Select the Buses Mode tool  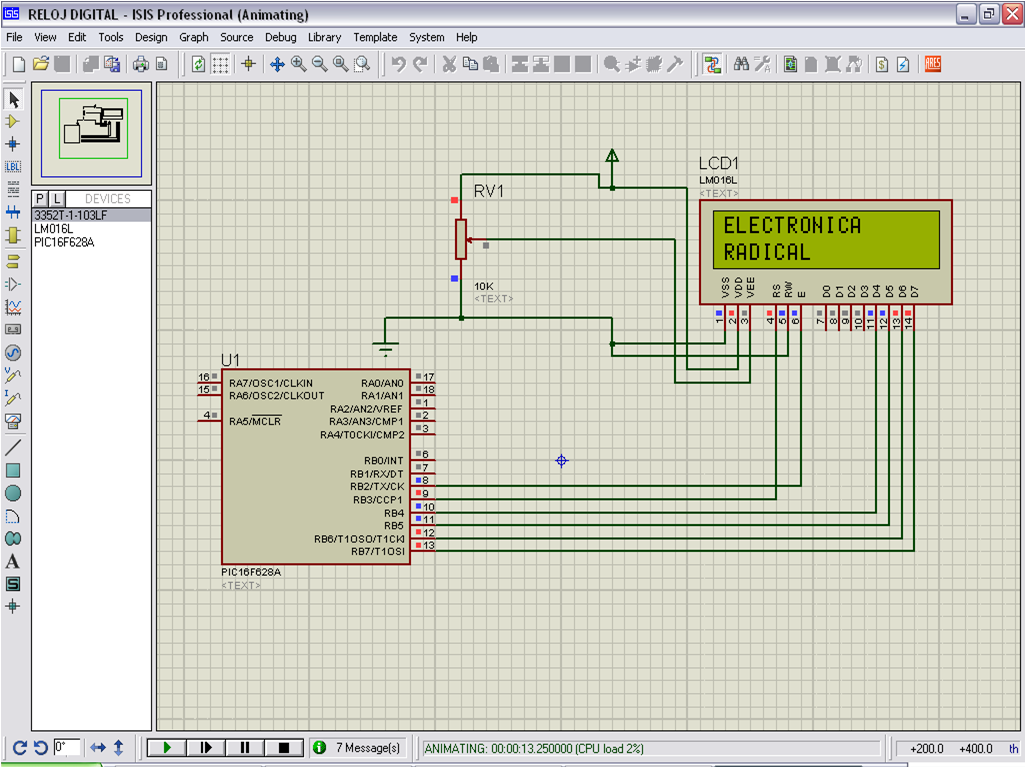[x=13, y=212]
